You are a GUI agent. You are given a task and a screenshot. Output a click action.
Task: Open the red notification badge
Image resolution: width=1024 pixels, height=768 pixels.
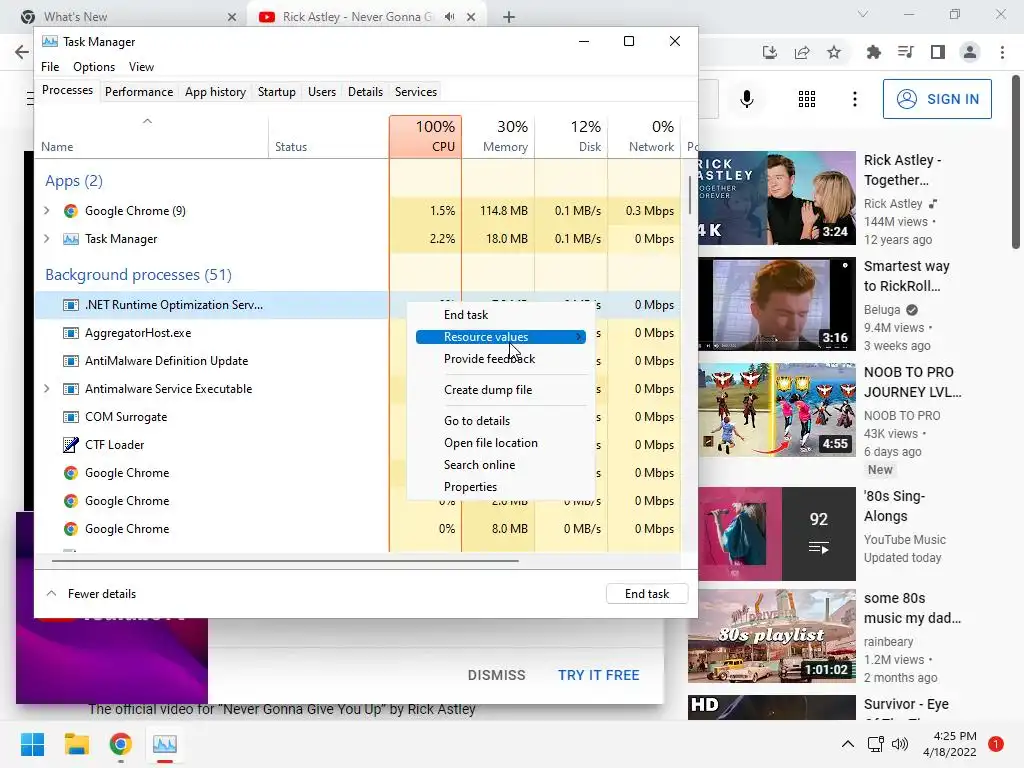pyautogui.click(x=995, y=743)
